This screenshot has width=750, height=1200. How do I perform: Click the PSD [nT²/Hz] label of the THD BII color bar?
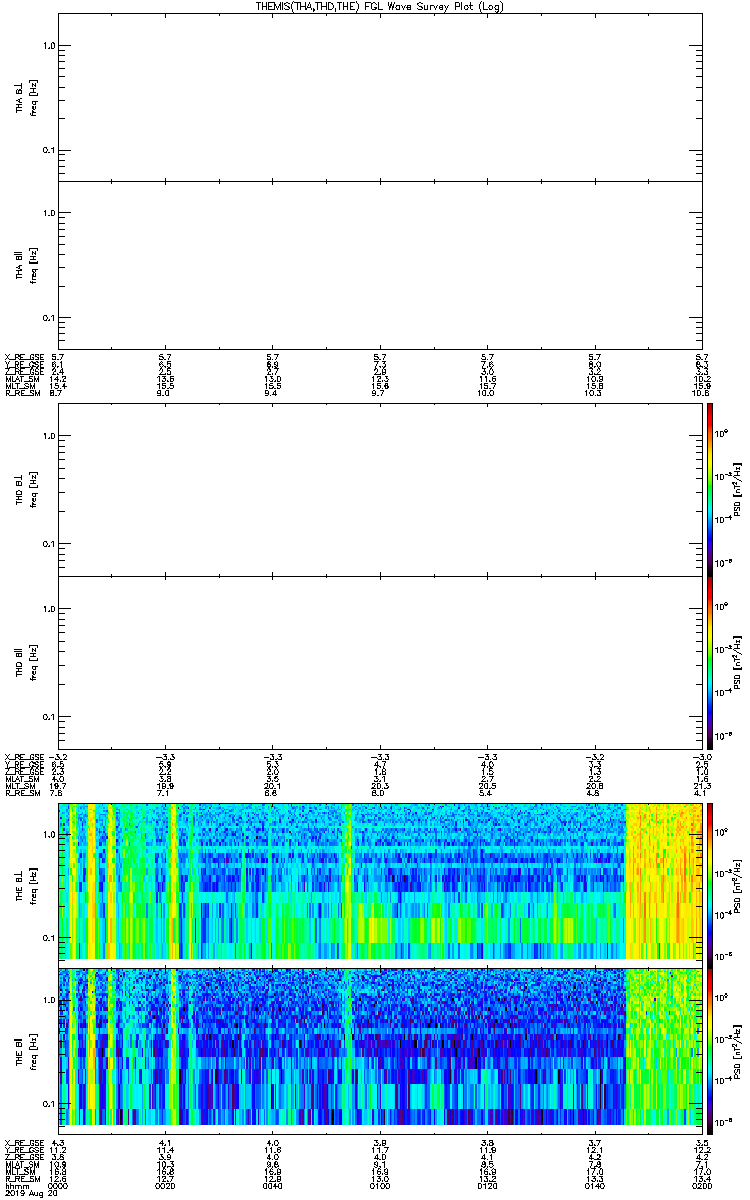click(x=738, y=662)
